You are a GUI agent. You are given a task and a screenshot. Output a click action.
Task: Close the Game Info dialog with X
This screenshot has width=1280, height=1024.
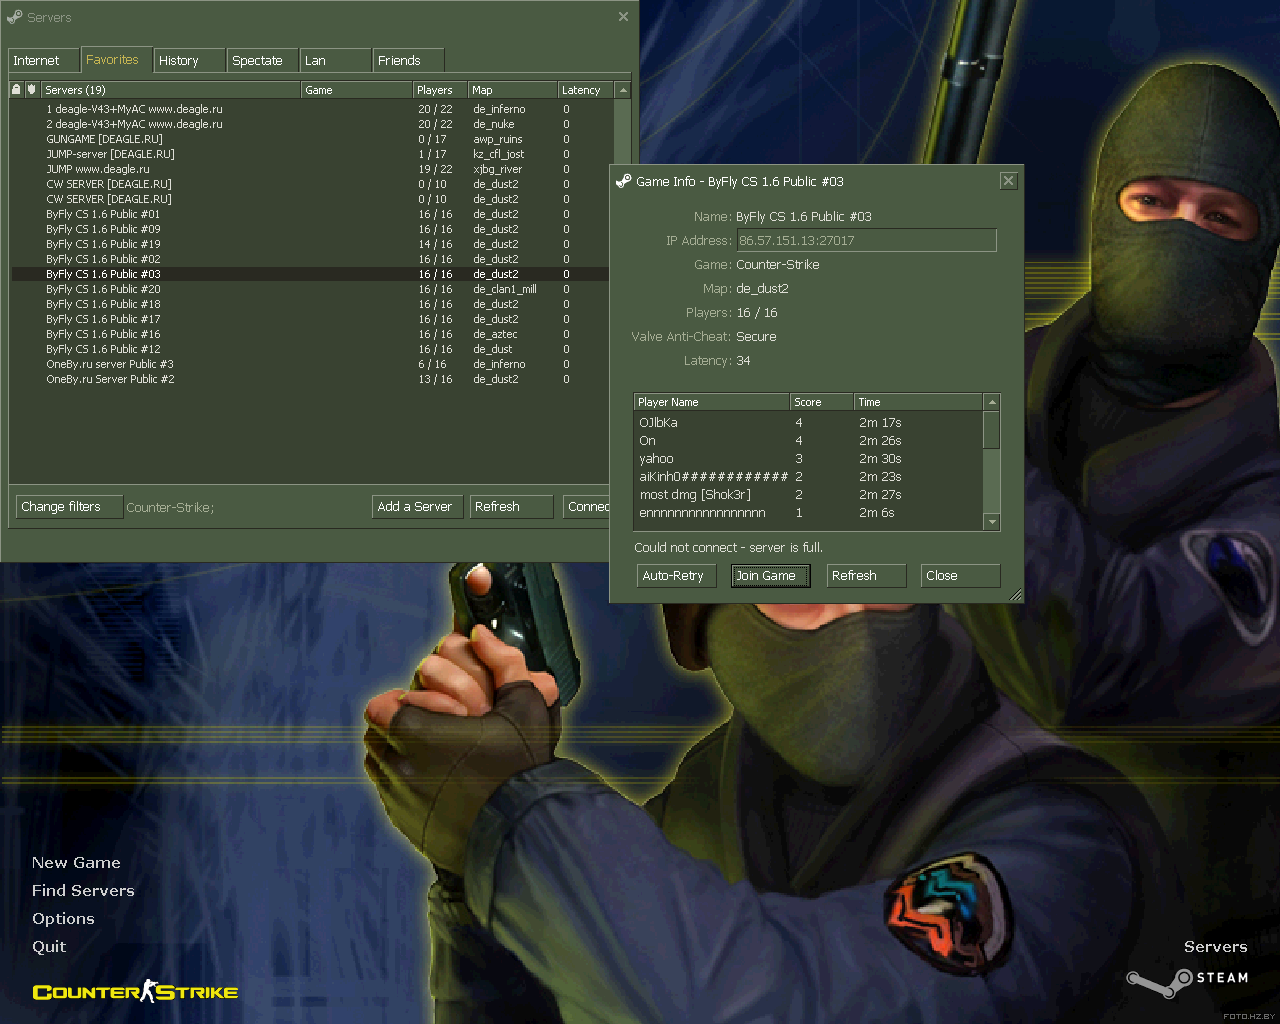tap(1009, 181)
